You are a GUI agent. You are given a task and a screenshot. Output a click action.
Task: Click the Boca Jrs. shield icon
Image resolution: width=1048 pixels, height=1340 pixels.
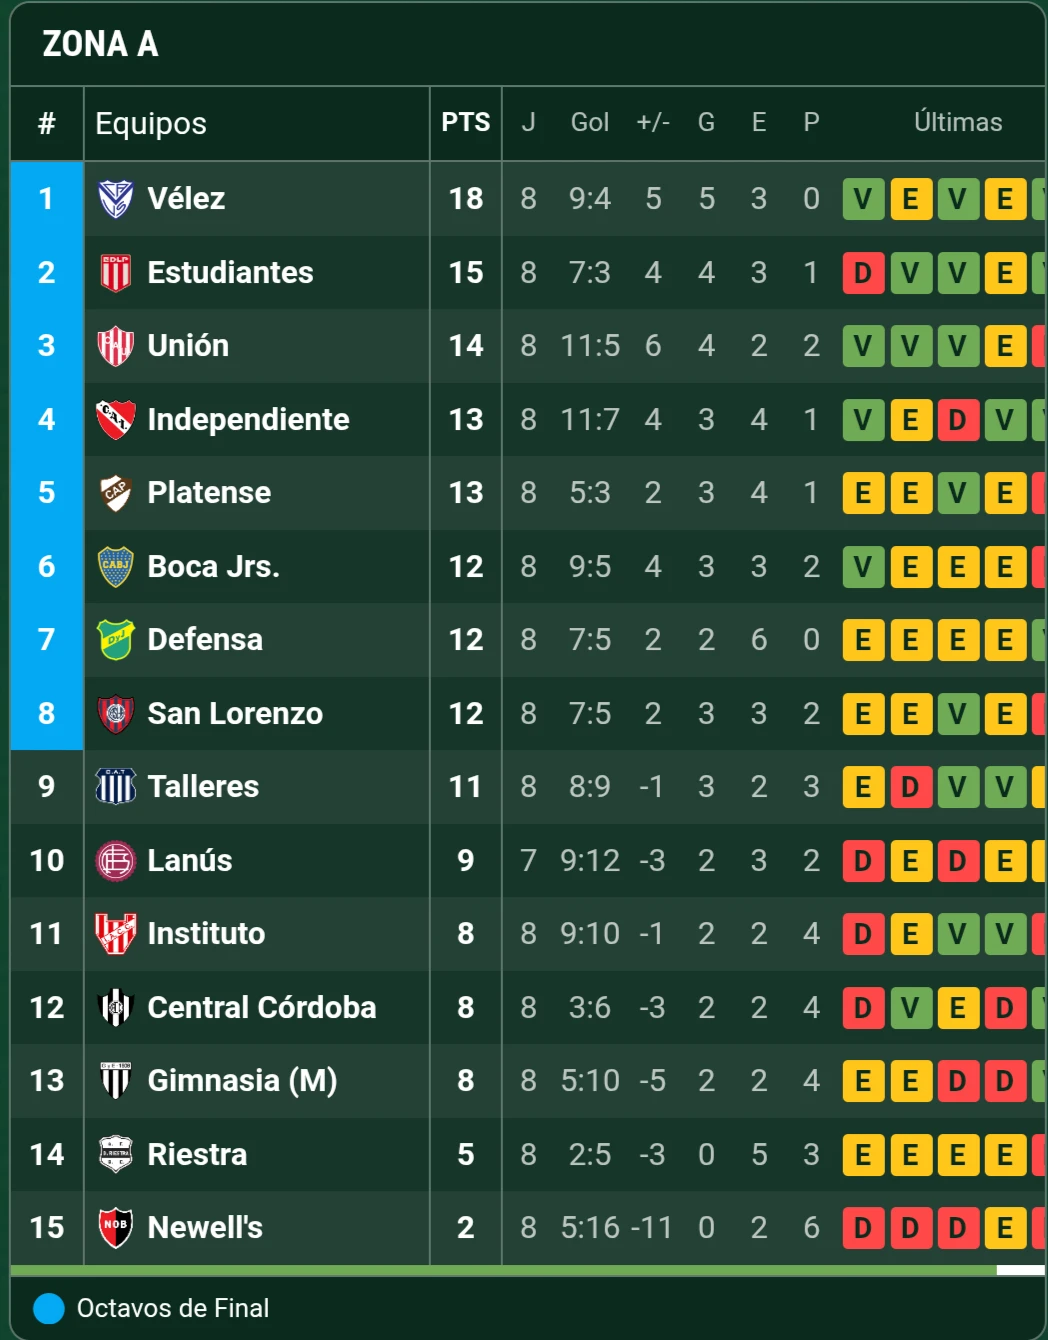click(x=115, y=567)
